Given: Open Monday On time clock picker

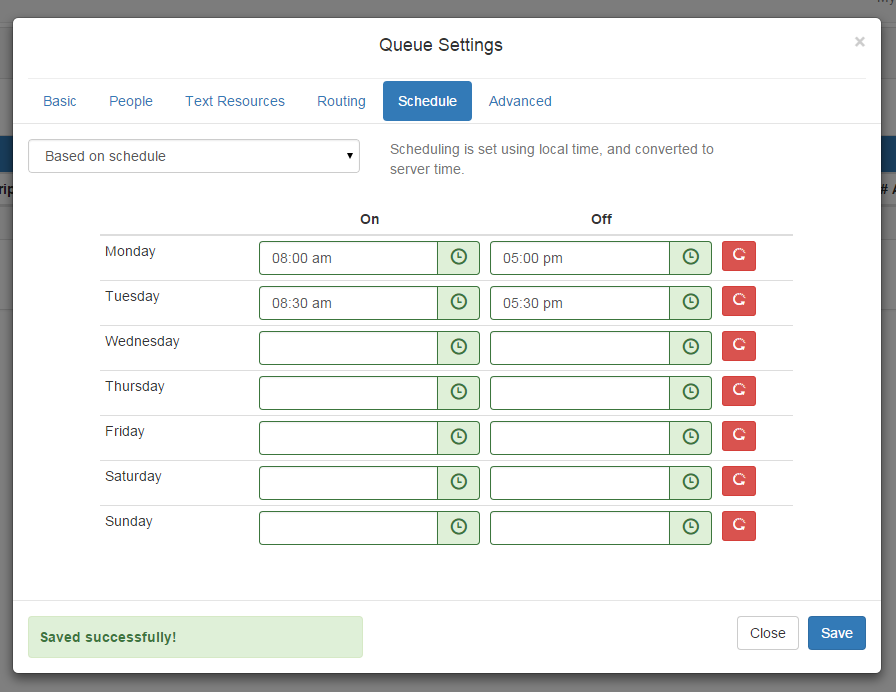Looking at the screenshot, I should pos(458,257).
